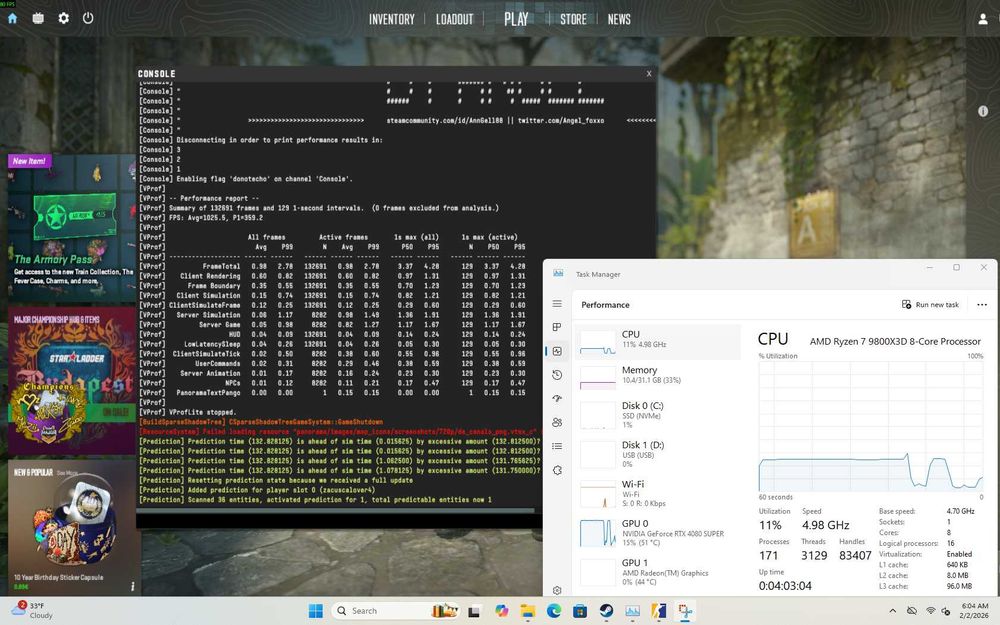Open Microsoft Store from the taskbar
Screen dimensions: 1000x625
pyautogui.click(x=580, y=611)
